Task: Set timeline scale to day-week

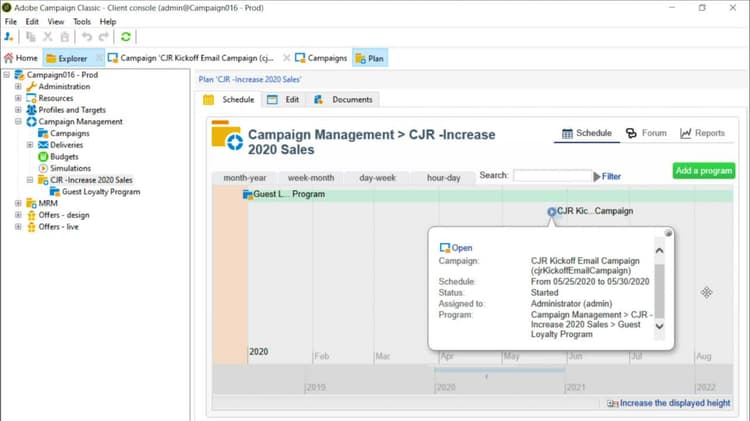Action: pos(377,178)
